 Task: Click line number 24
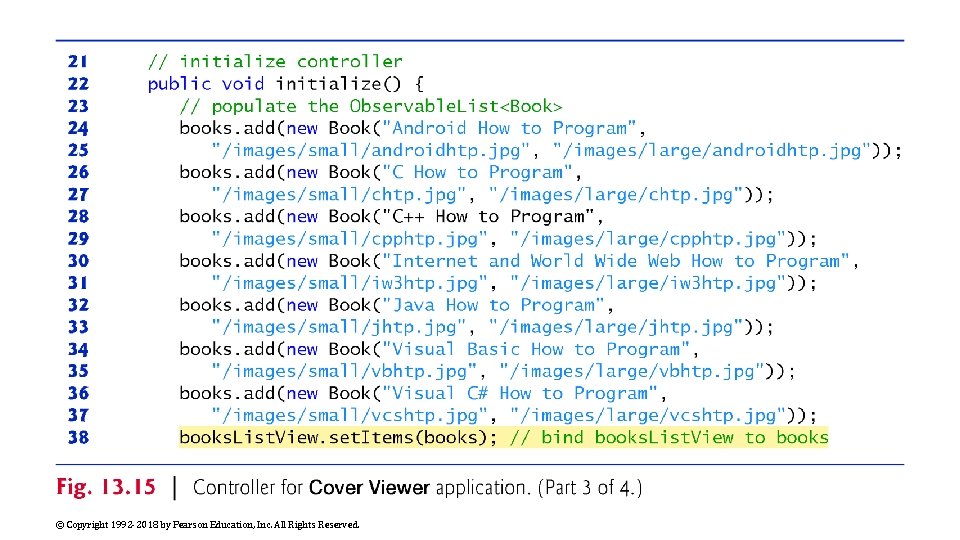coord(78,128)
